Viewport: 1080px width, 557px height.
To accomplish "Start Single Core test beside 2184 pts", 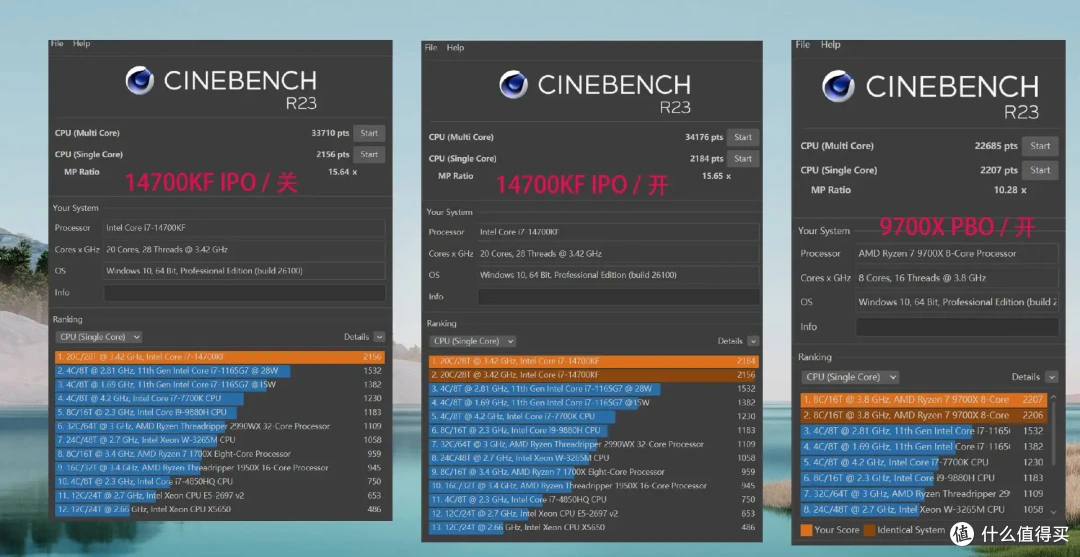I will [x=743, y=158].
